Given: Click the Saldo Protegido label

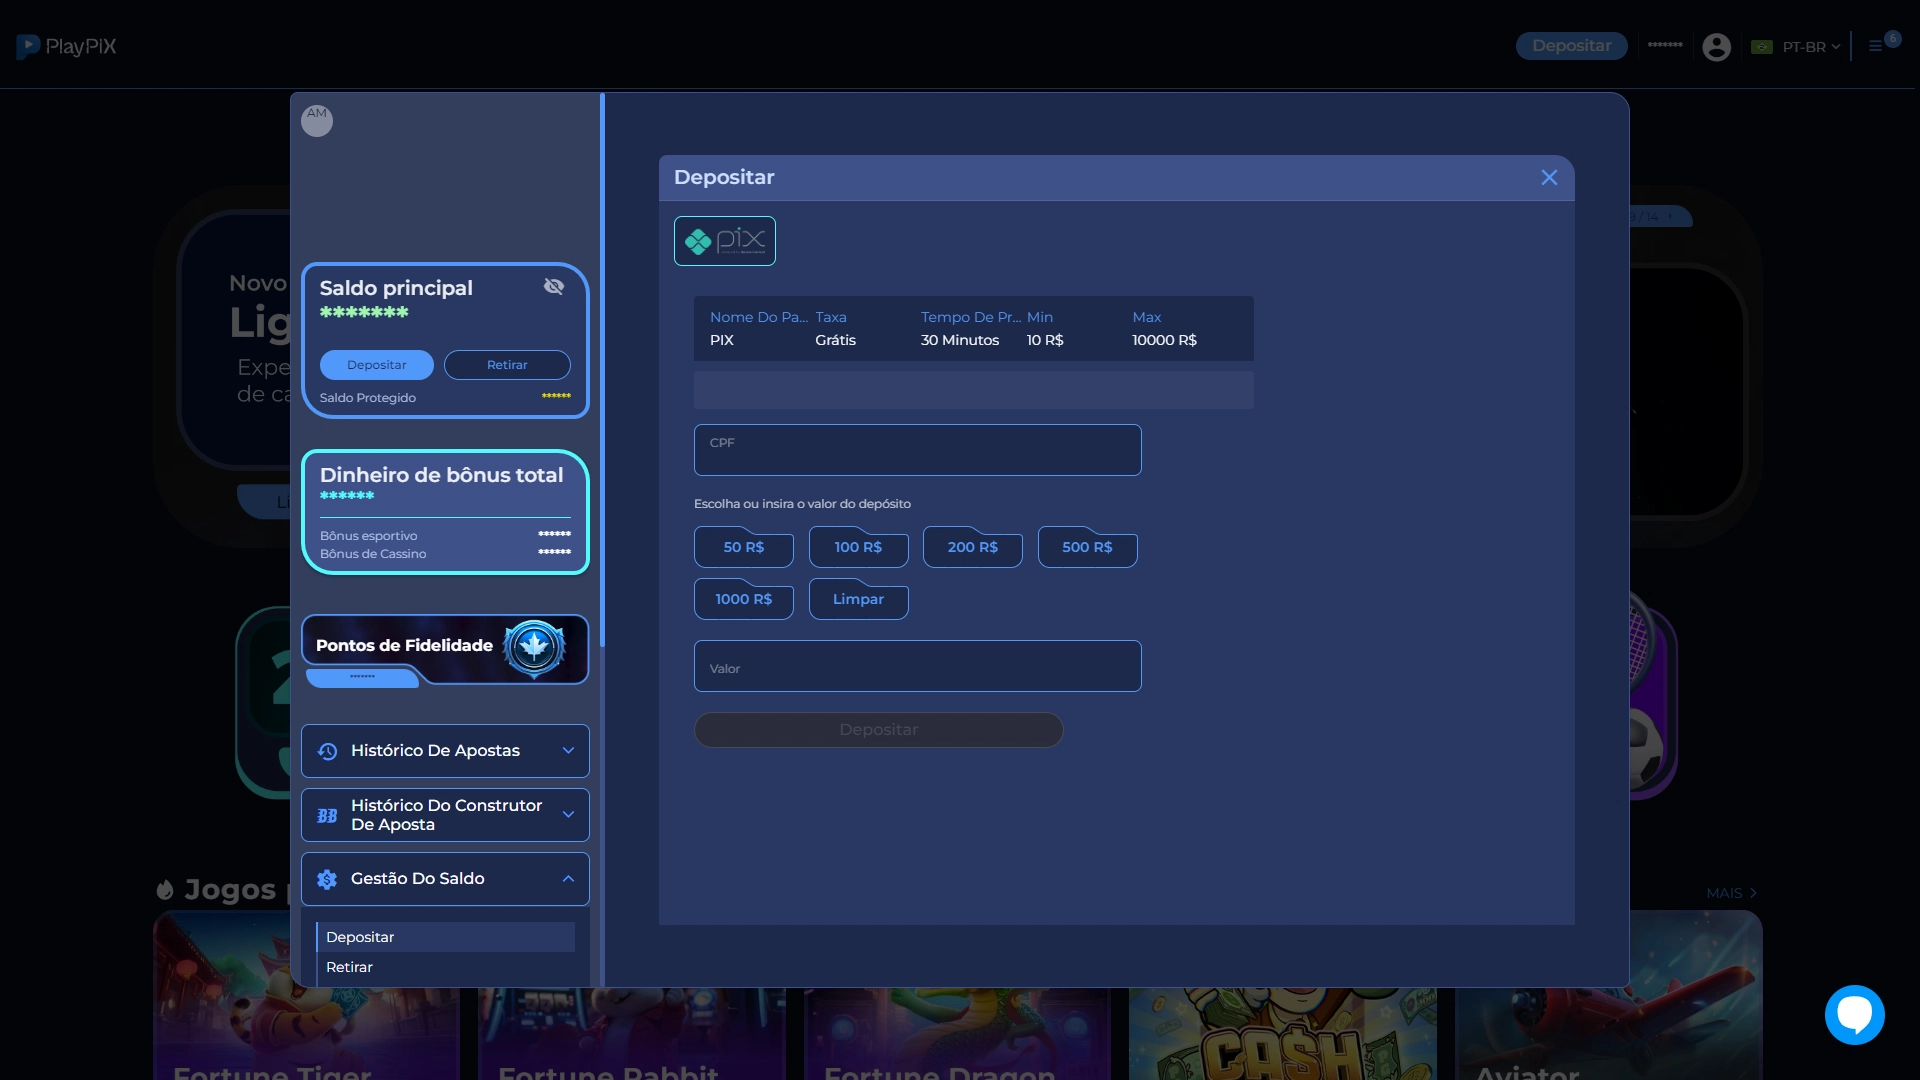Looking at the screenshot, I should pyautogui.click(x=368, y=398).
